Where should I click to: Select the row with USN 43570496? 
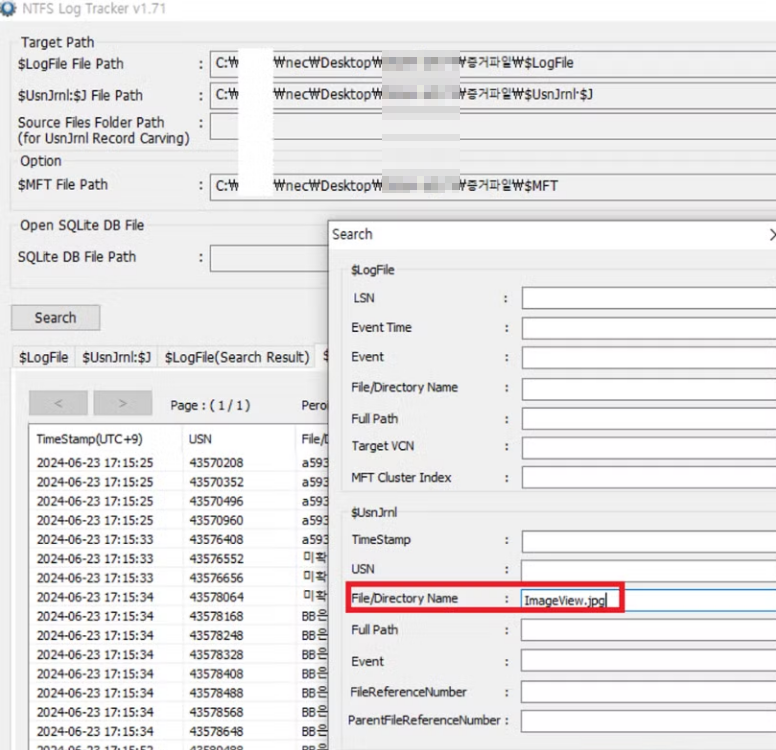[x=179, y=501]
